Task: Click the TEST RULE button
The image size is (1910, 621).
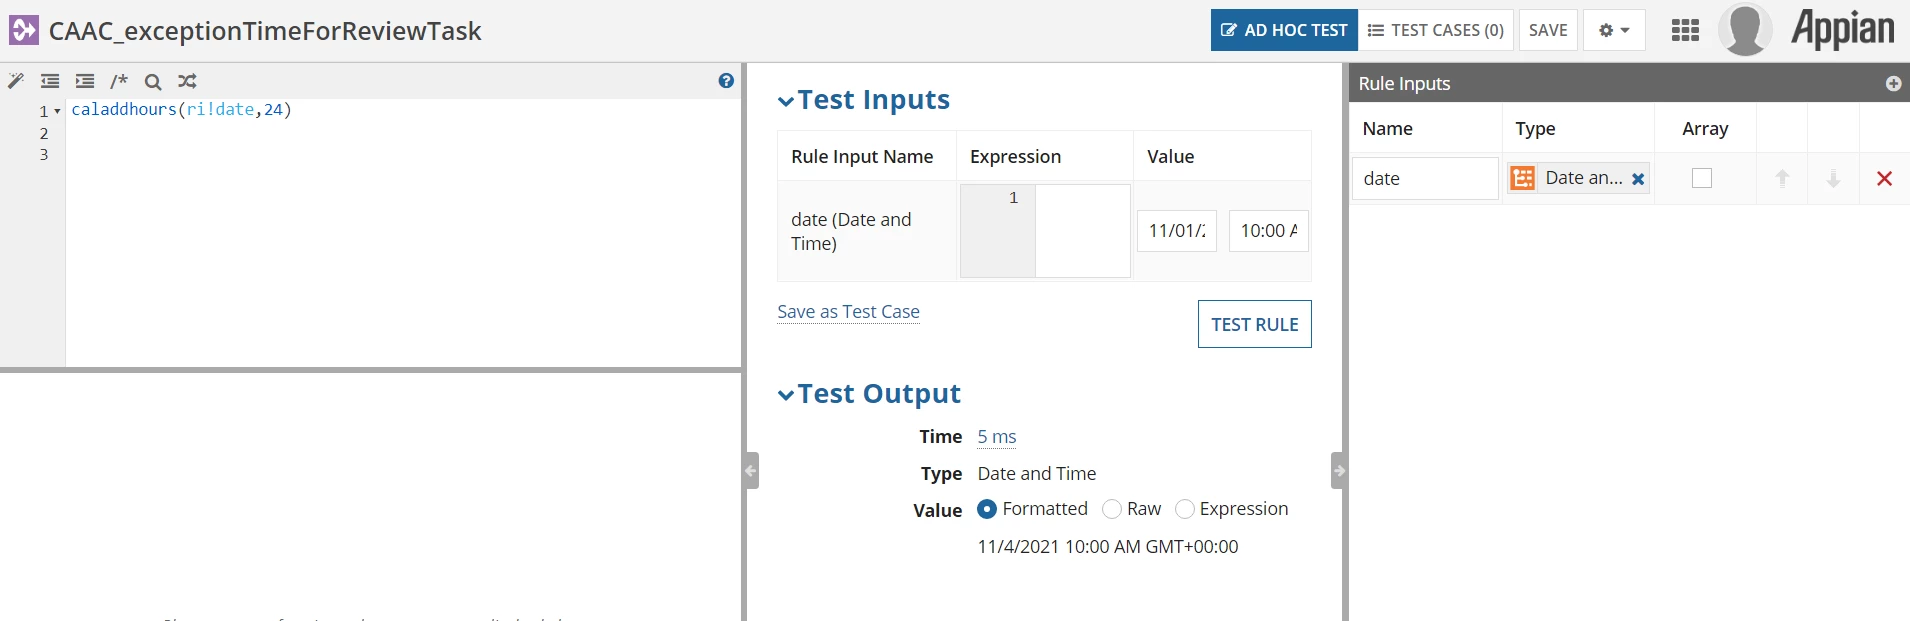Action: (x=1254, y=324)
